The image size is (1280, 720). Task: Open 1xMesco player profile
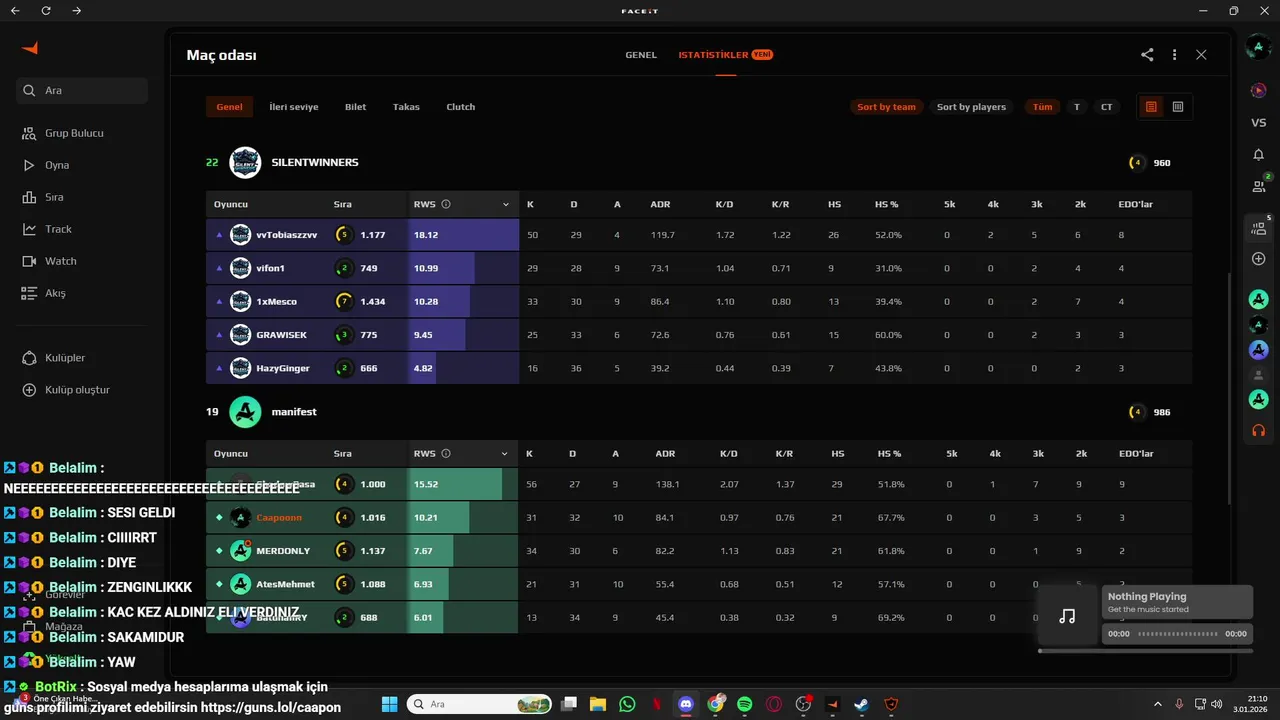(x=276, y=301)
